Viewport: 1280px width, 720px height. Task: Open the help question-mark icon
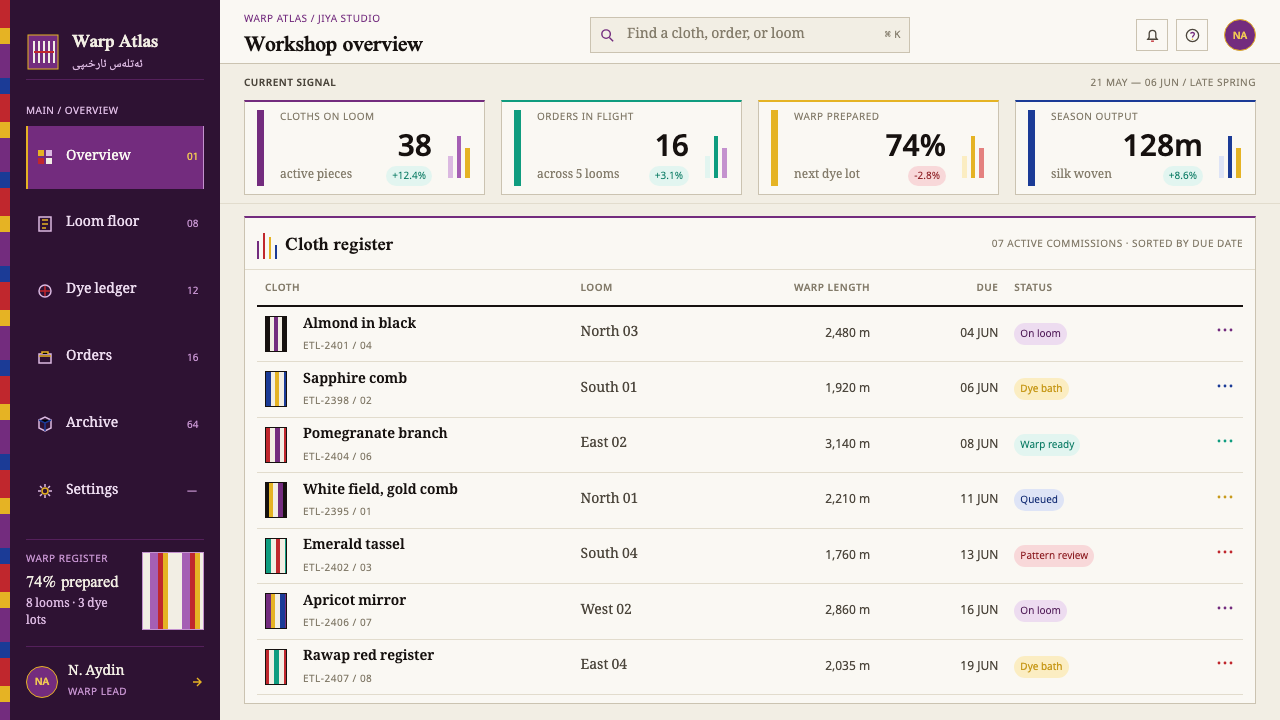(1192, 35)
